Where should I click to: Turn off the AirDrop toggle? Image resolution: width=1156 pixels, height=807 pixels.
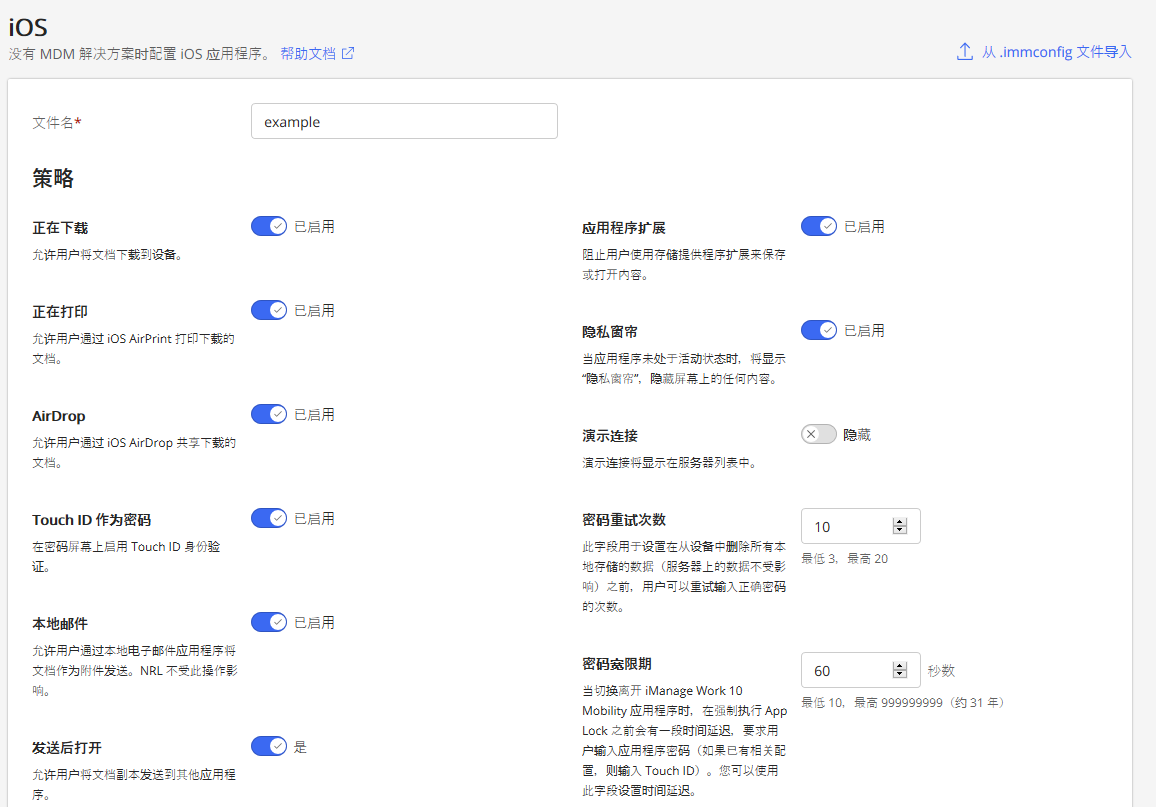pos(269,414)
